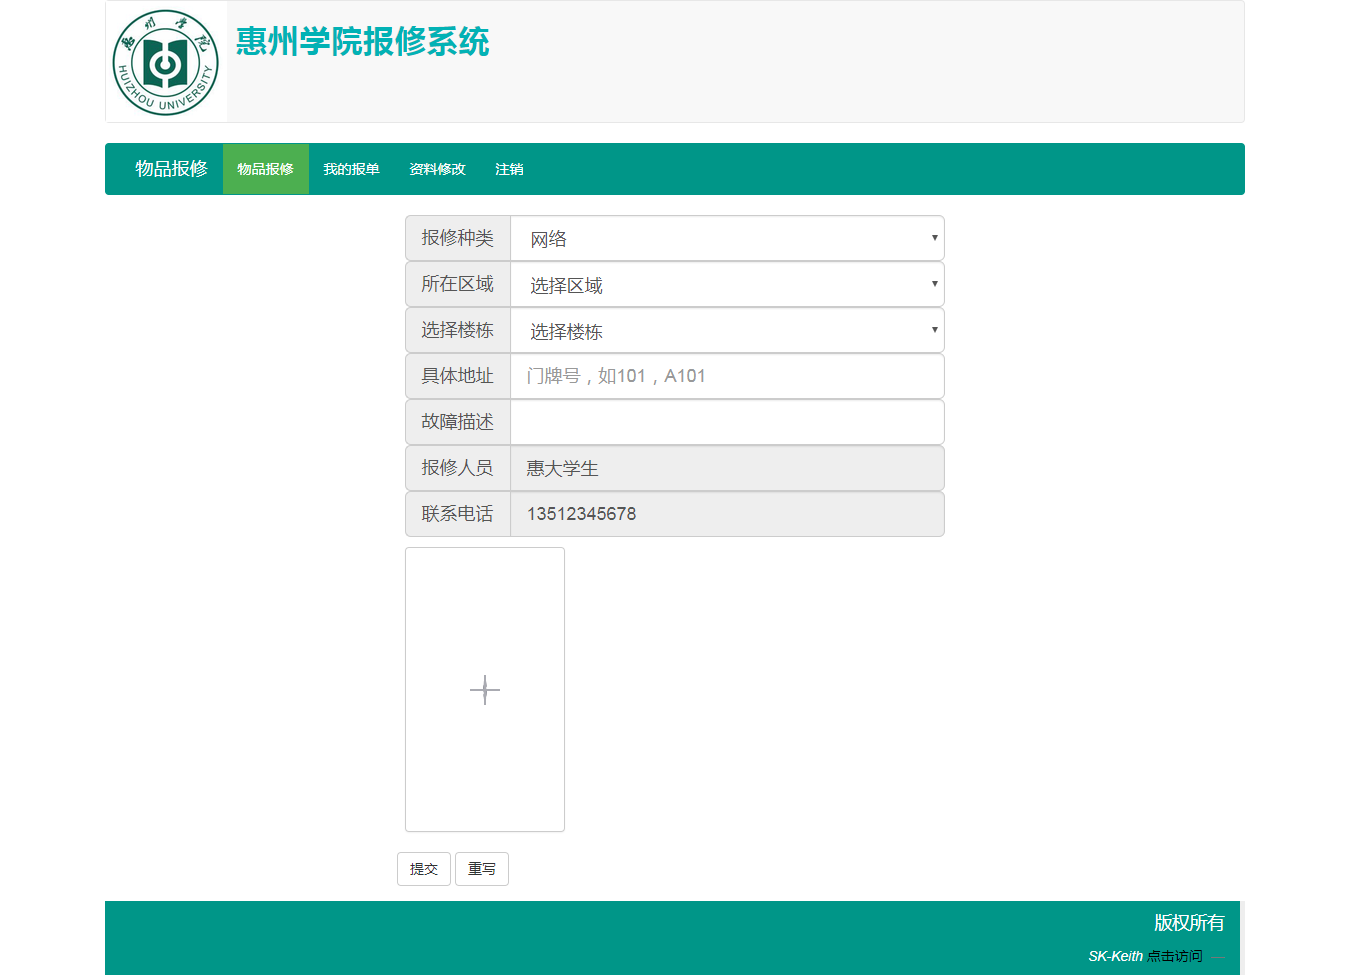Click the 选择楼栋 field label
The width and height of the screenshot is (1348, 975).
coord(457,330)
